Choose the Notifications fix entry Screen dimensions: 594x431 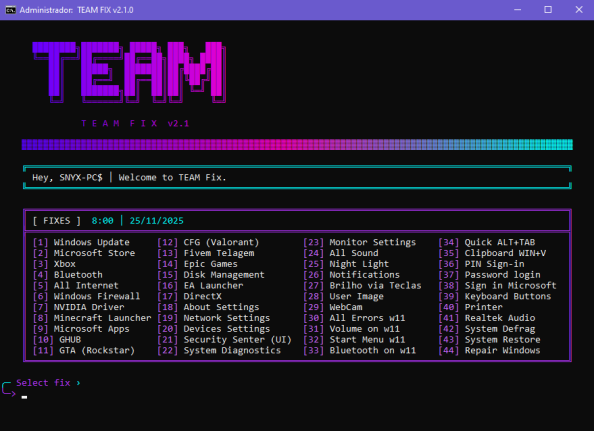[352, 275]
